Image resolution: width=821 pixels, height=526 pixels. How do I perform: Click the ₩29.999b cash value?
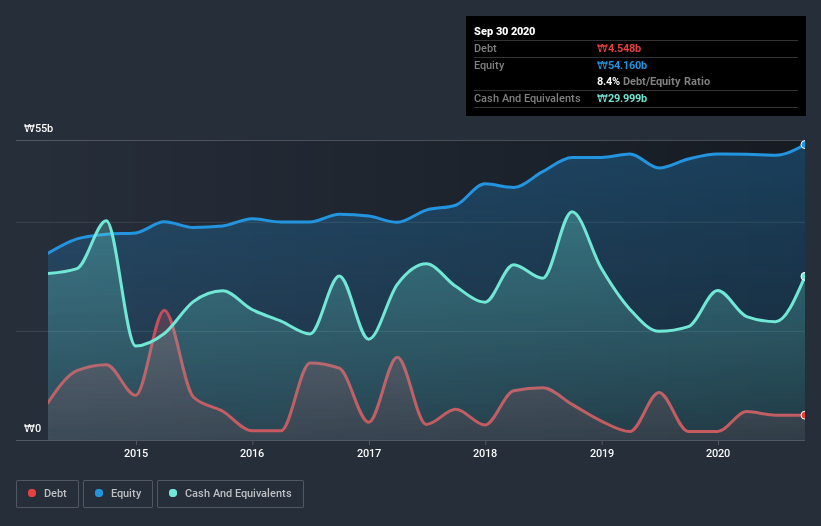coord(622,98)
